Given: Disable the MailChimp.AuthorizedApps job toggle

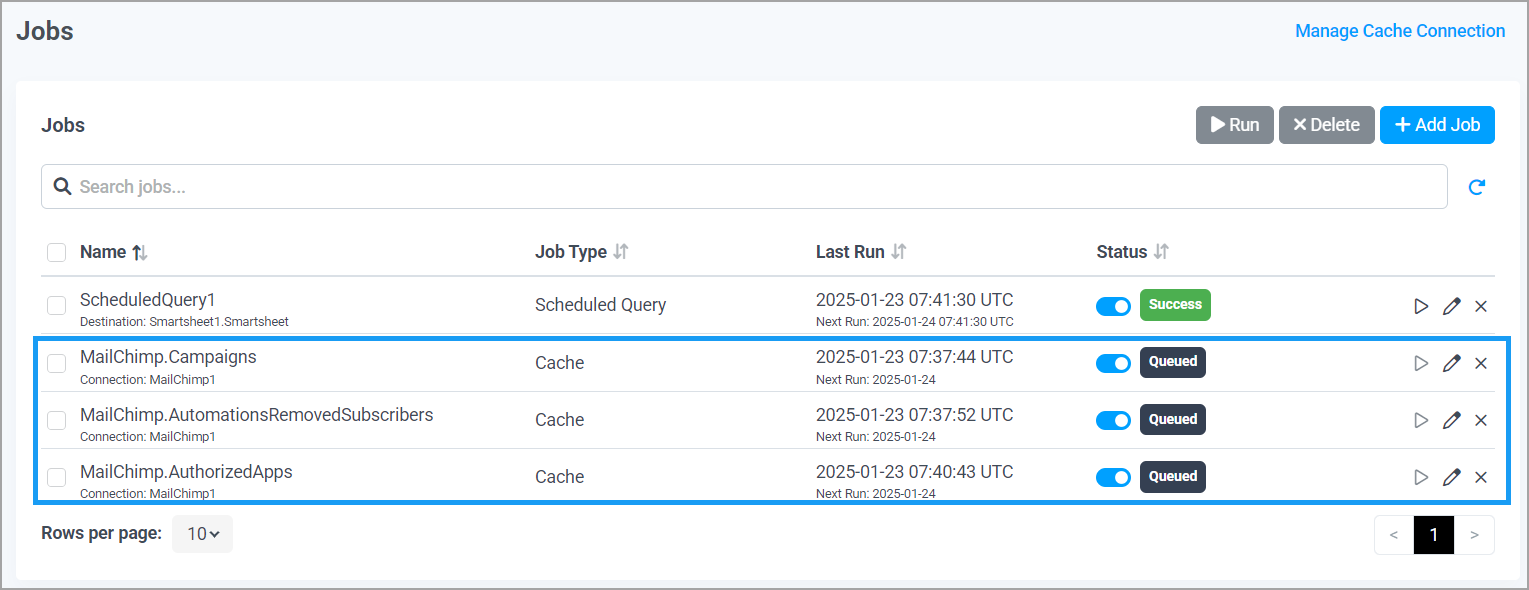Looking at the screenshot, I should [1113, 477].
